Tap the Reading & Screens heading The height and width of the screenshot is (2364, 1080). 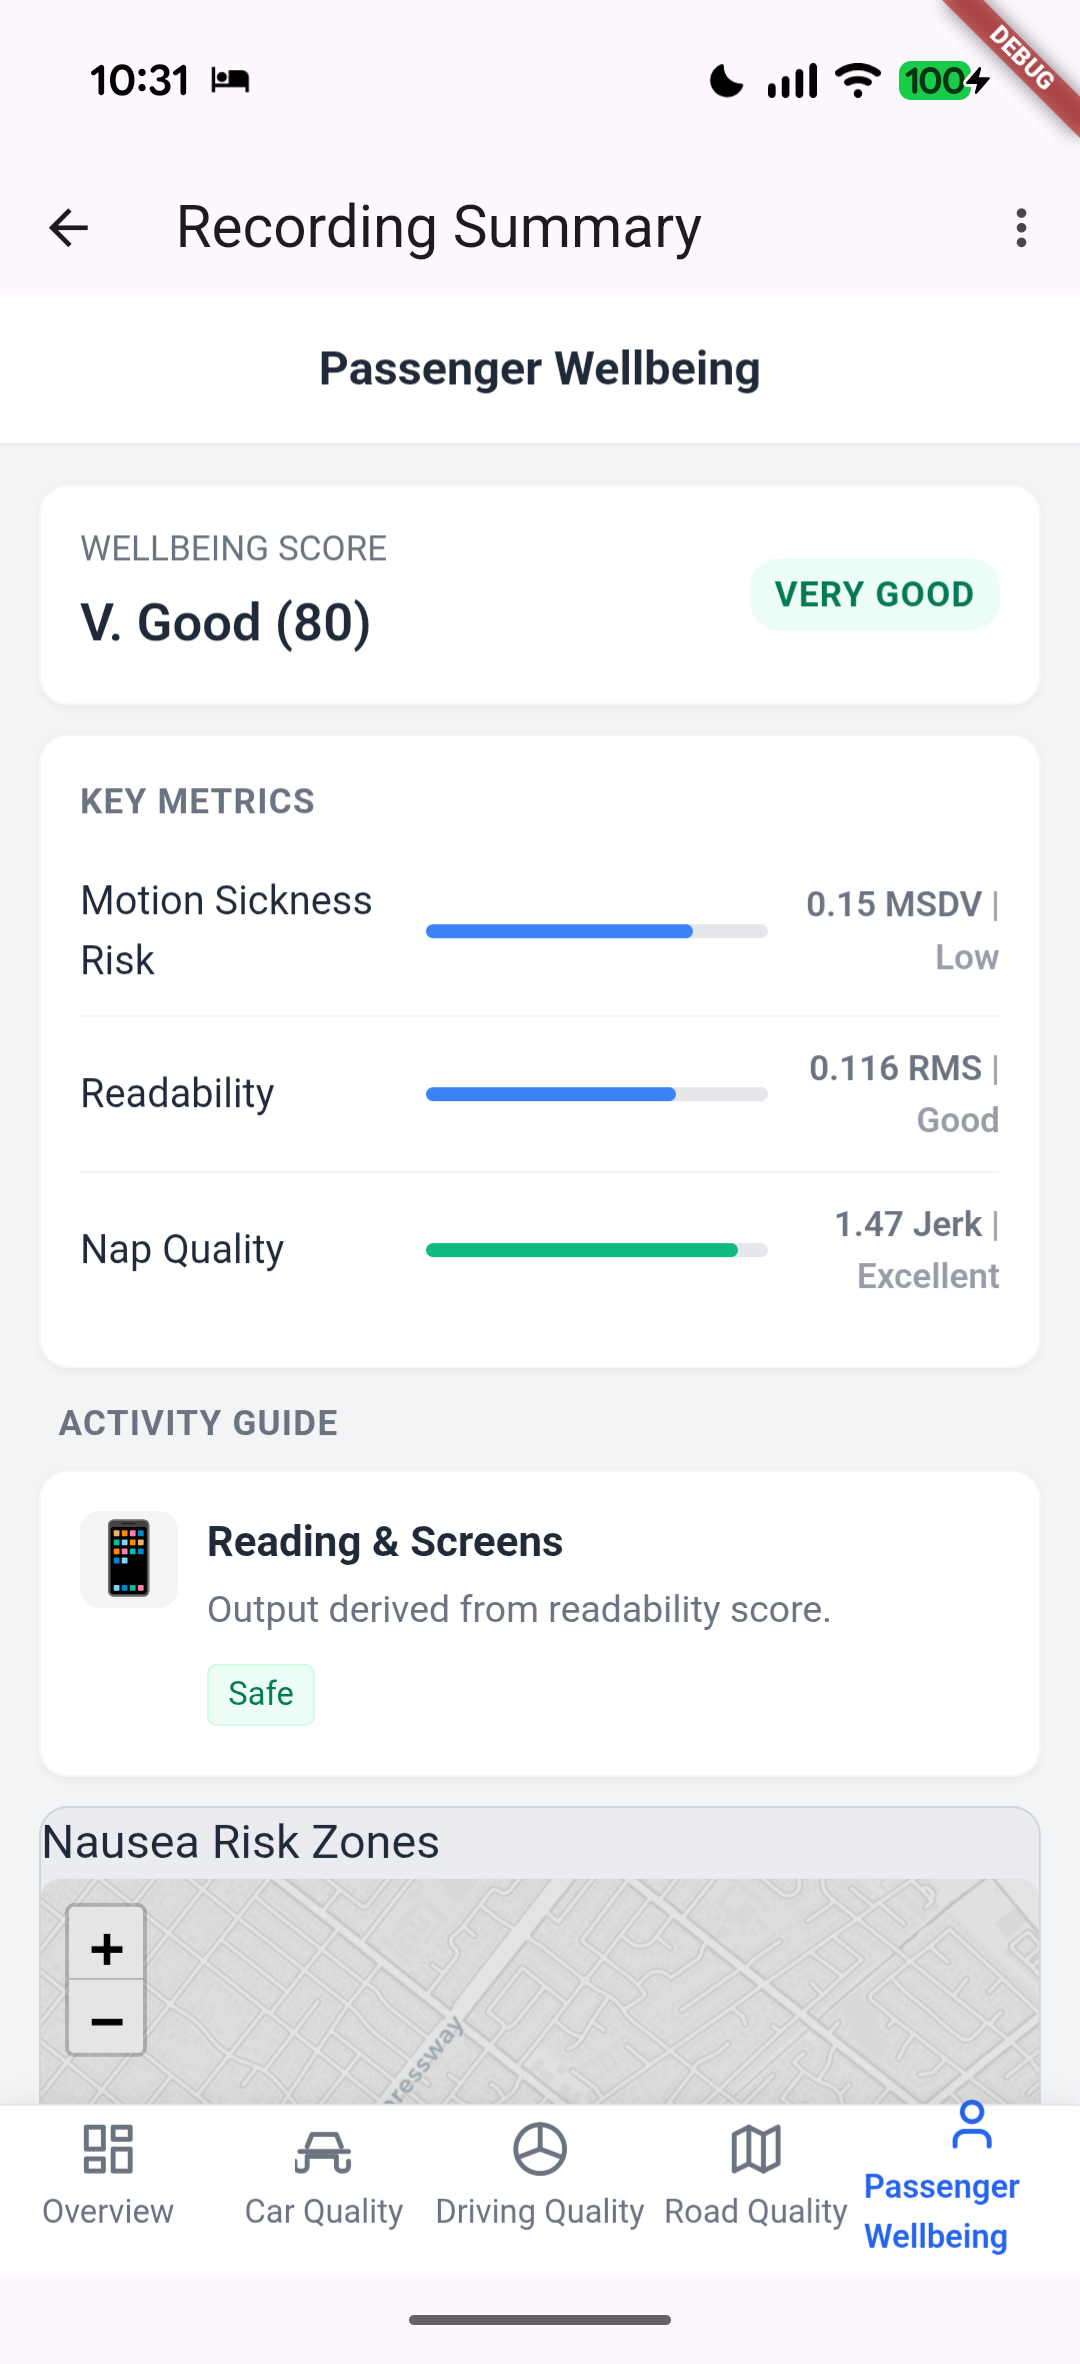pos(385,1541)
